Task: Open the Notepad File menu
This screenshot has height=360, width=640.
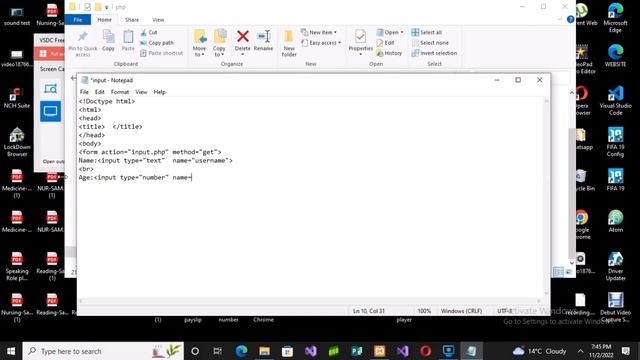Action: (x=84, y=92)
